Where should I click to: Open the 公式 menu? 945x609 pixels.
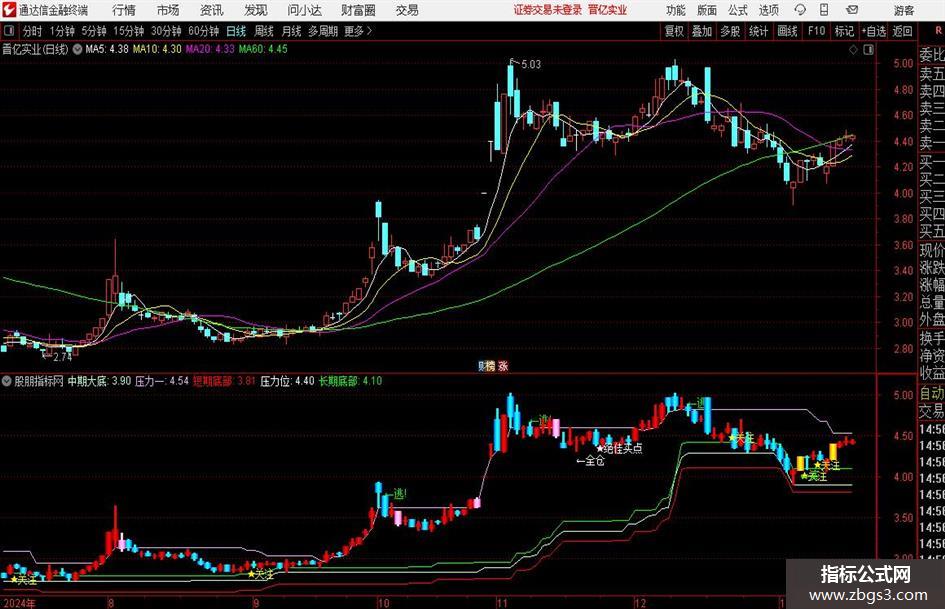tap(738, 10)
